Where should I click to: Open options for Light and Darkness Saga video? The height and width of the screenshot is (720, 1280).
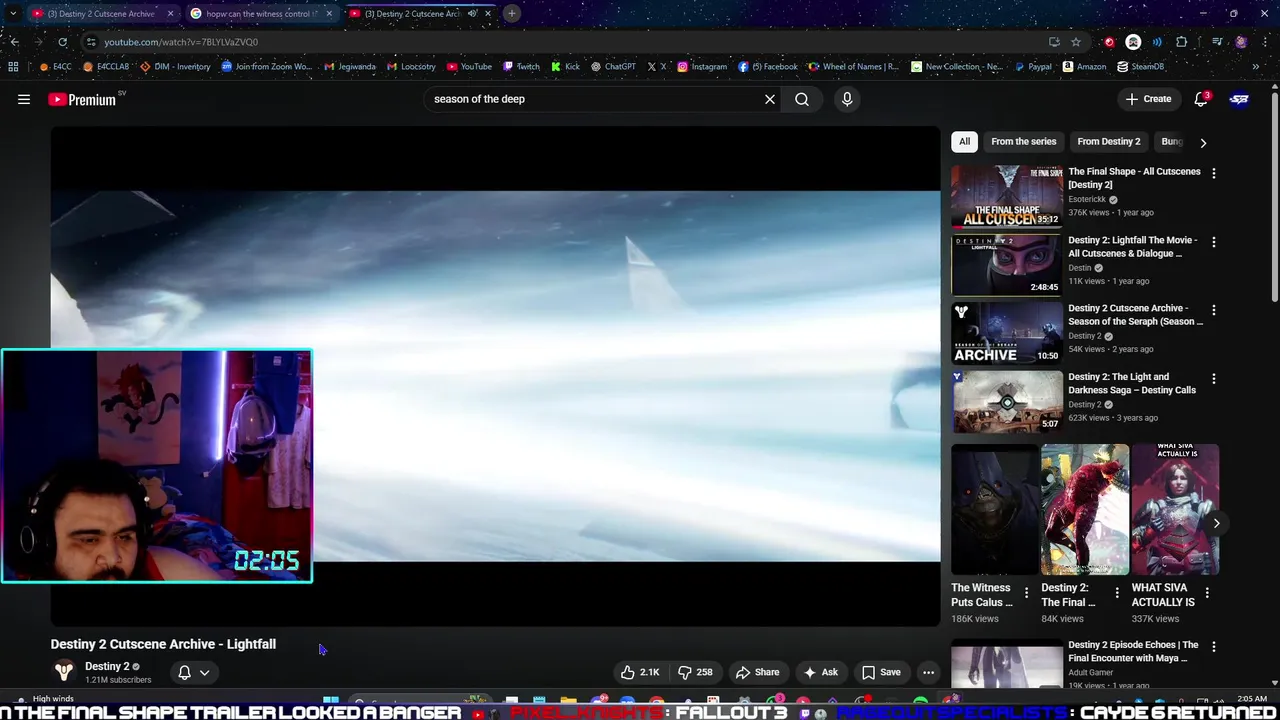click(1214, 379)
